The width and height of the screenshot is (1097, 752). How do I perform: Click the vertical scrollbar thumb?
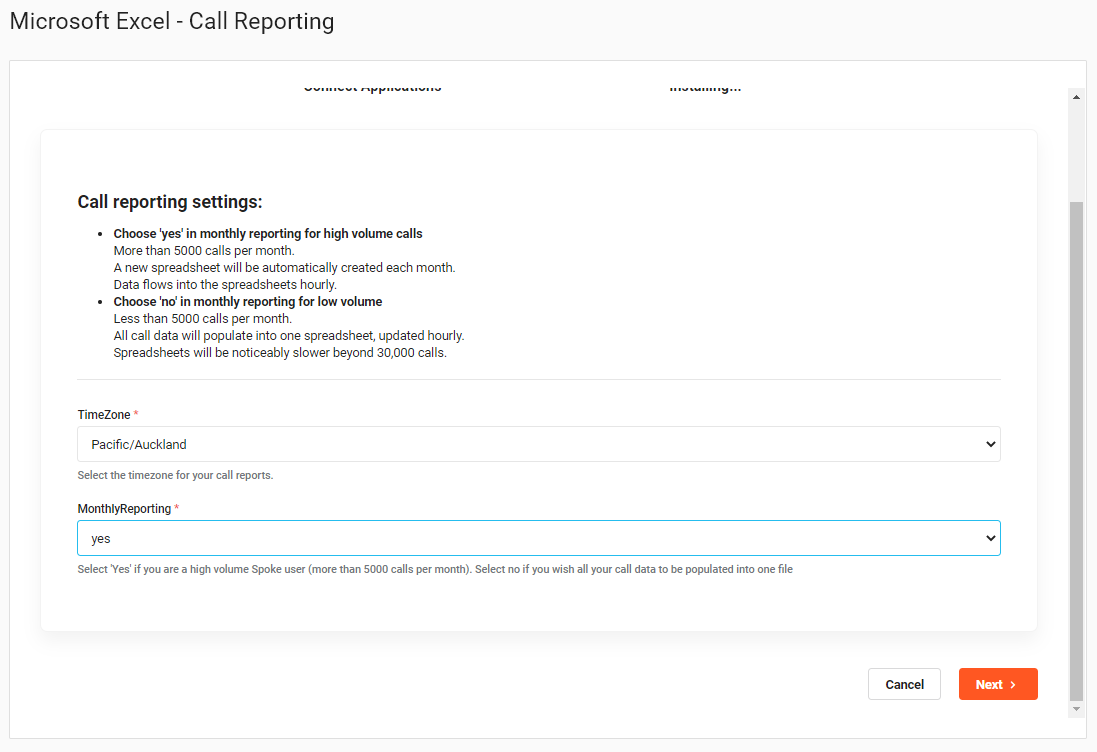tap(1076, 451)
